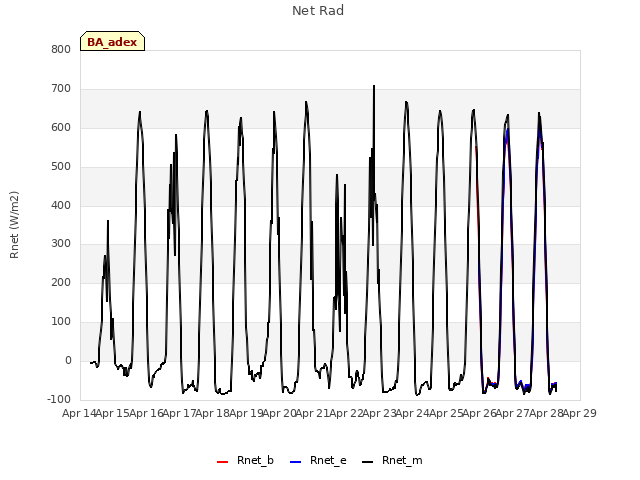Select the Apr 24 x-axis label
Viewport: 640px width, 480px height.
413,413
